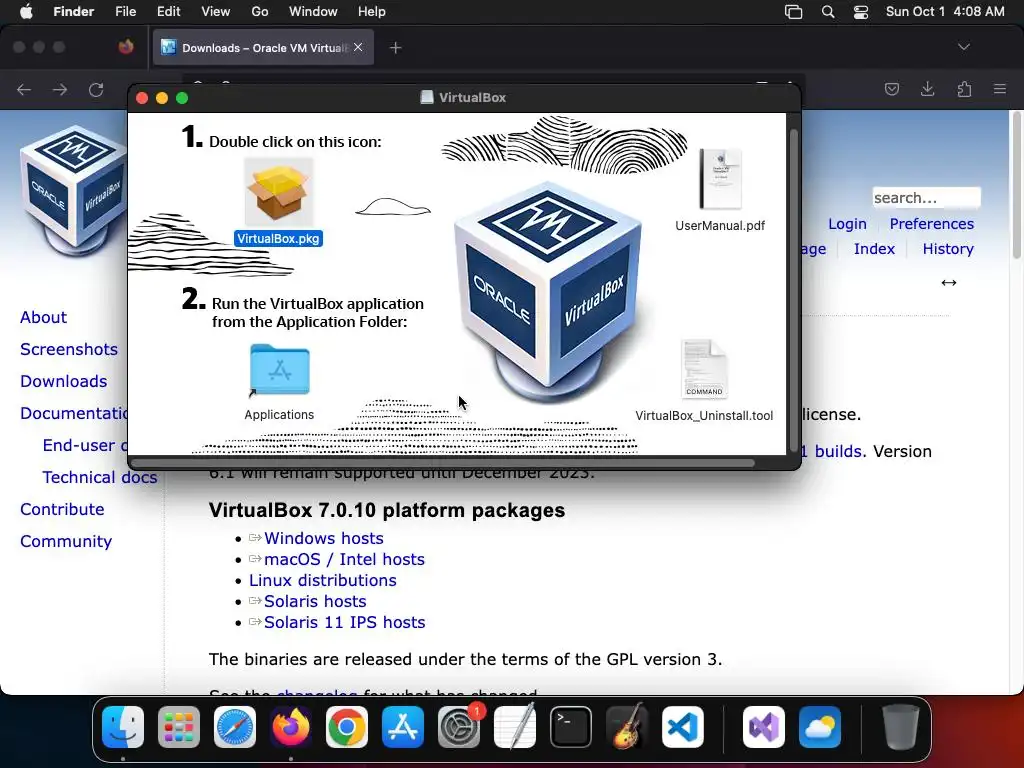Open Spotlight search in the menu bar
Screen dimensions: 1024x768
(x=827, y=12)
